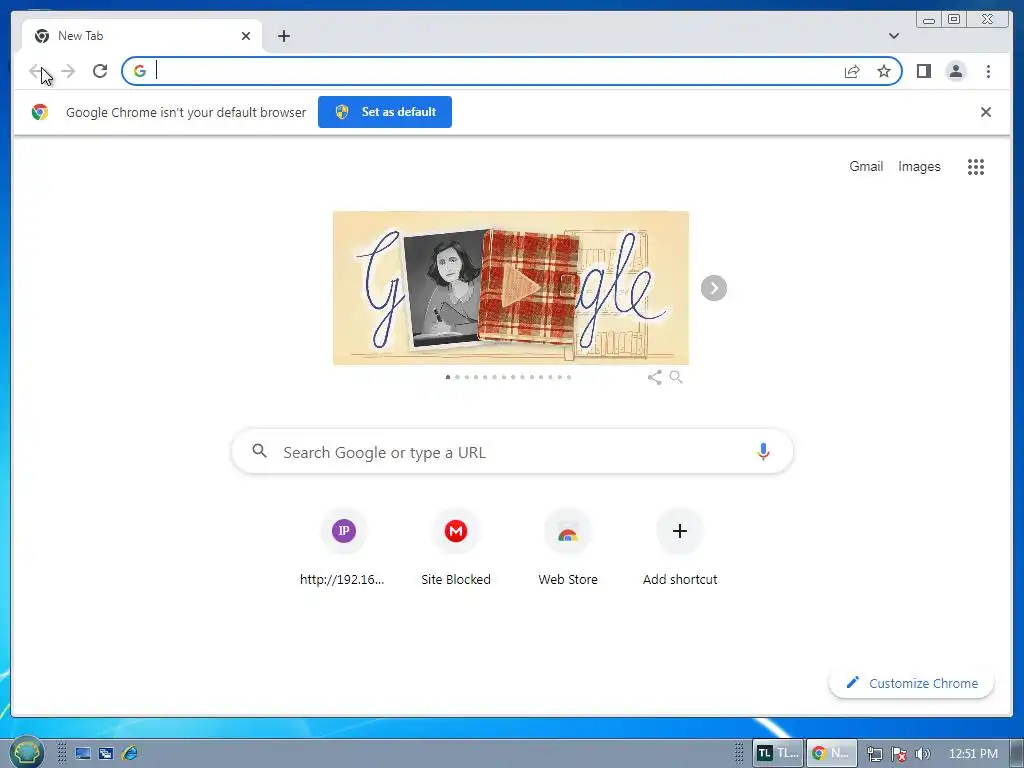Dismiss the default browser notification bar

click(985, 112)
